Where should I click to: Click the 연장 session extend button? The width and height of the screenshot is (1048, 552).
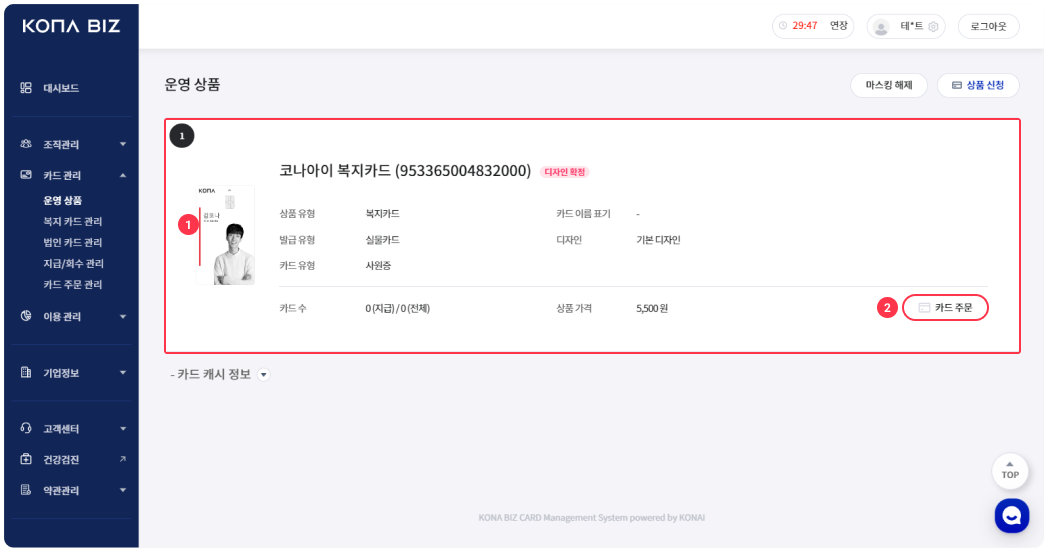(839, 26)
